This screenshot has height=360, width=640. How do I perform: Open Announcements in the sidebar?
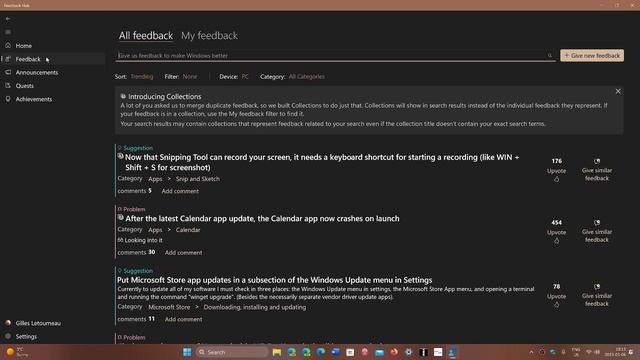(53, 73)
